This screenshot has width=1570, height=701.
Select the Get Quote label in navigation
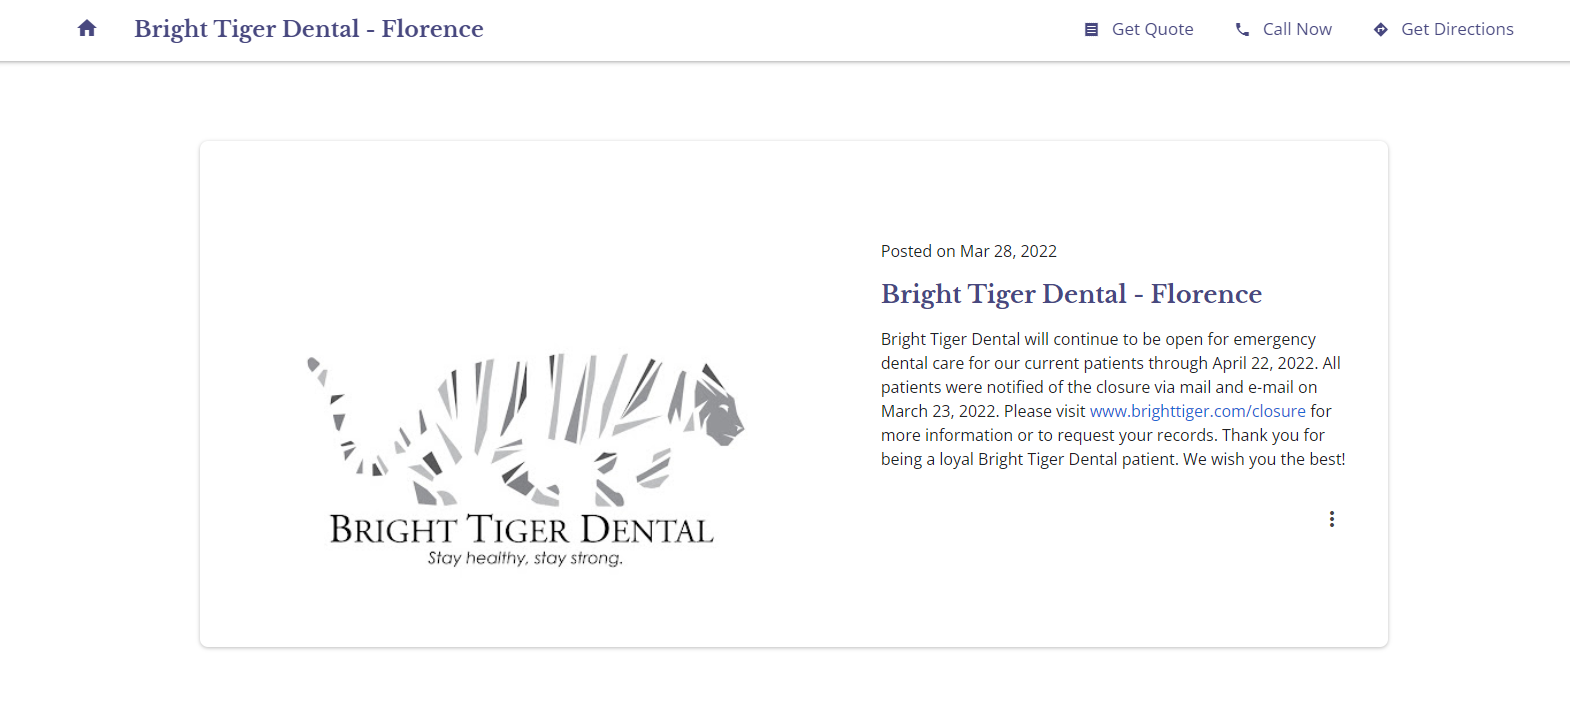pos(1152,30)
